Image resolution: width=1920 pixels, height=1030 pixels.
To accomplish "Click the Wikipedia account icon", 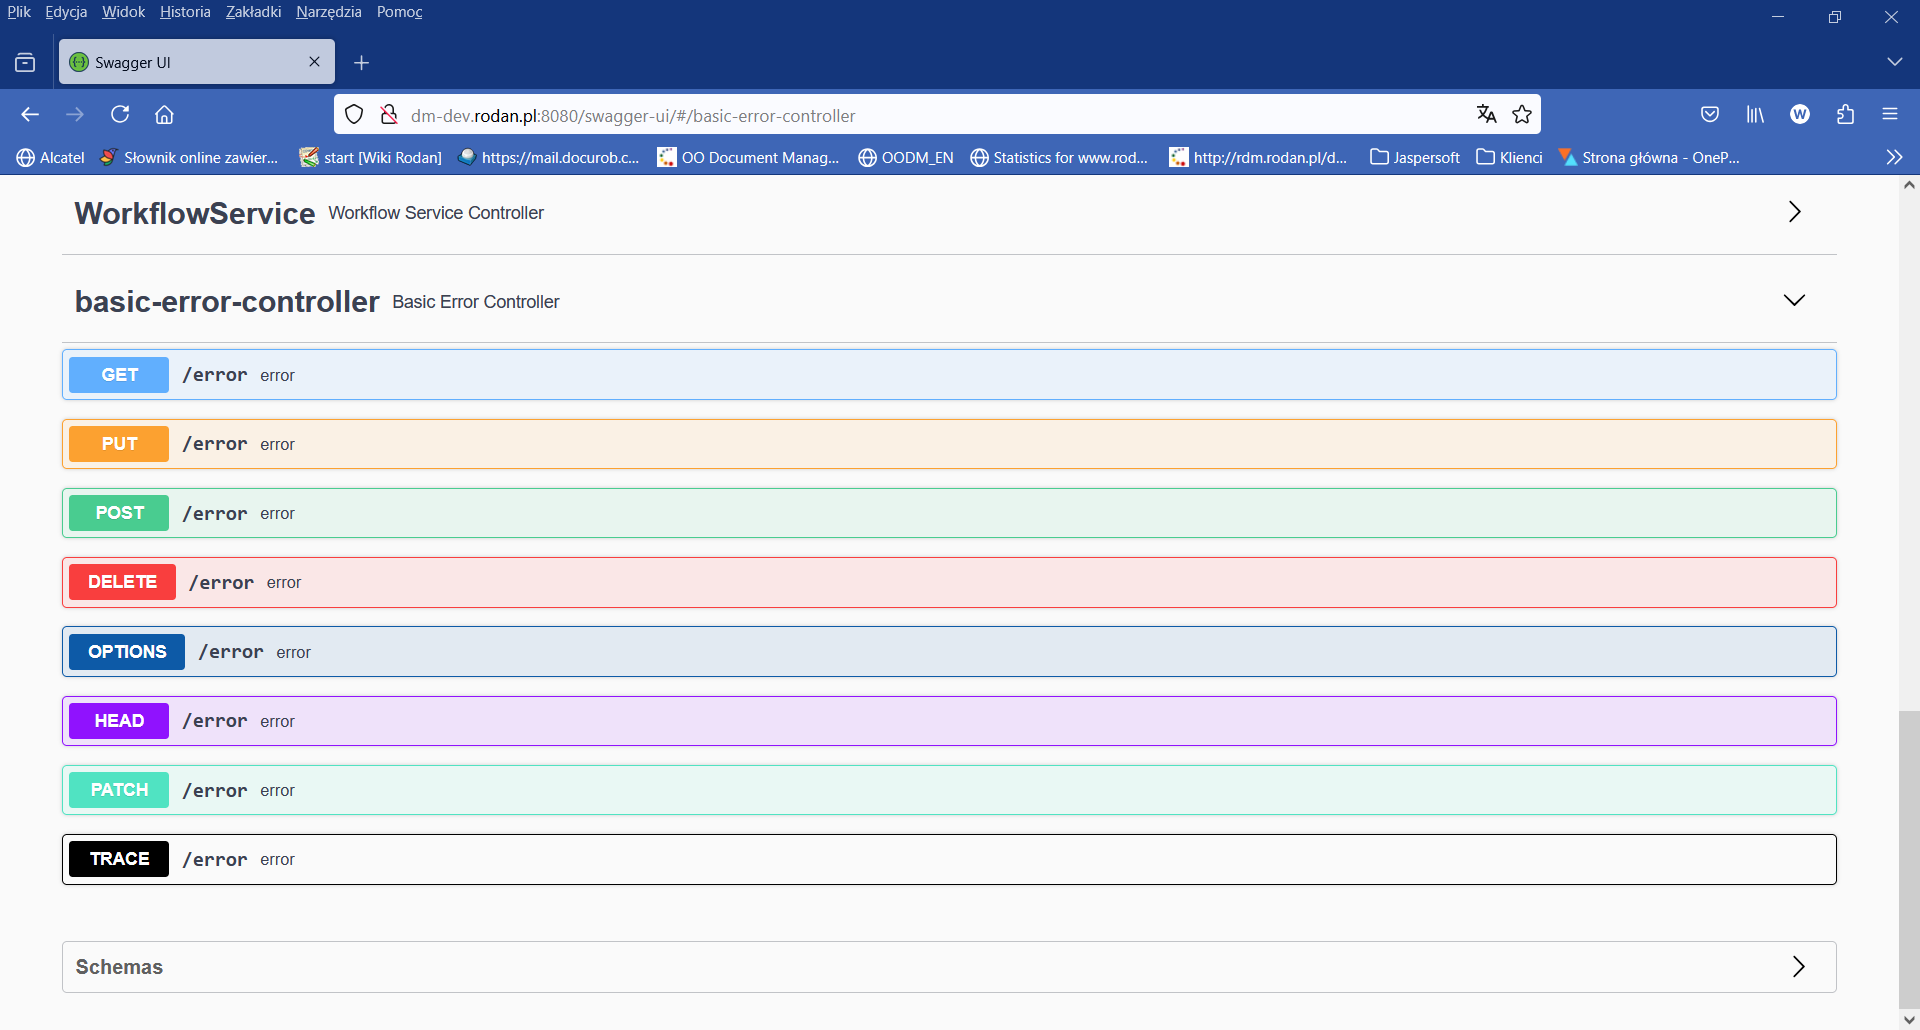I will click(1800, 114).
